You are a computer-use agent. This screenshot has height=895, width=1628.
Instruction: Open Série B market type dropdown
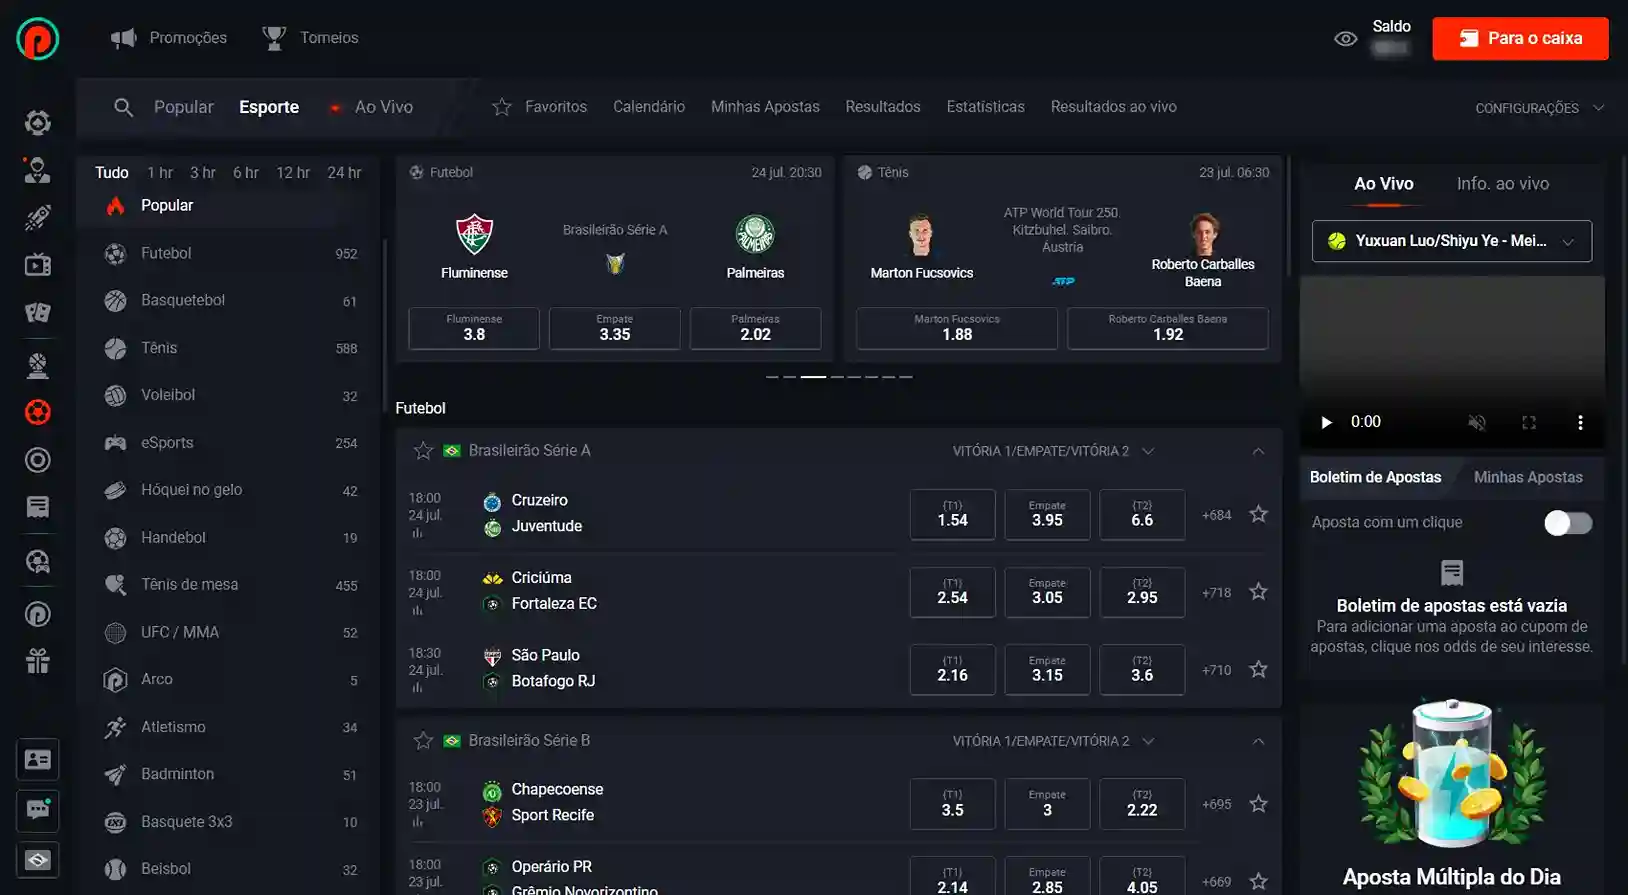coord(1053,741)
